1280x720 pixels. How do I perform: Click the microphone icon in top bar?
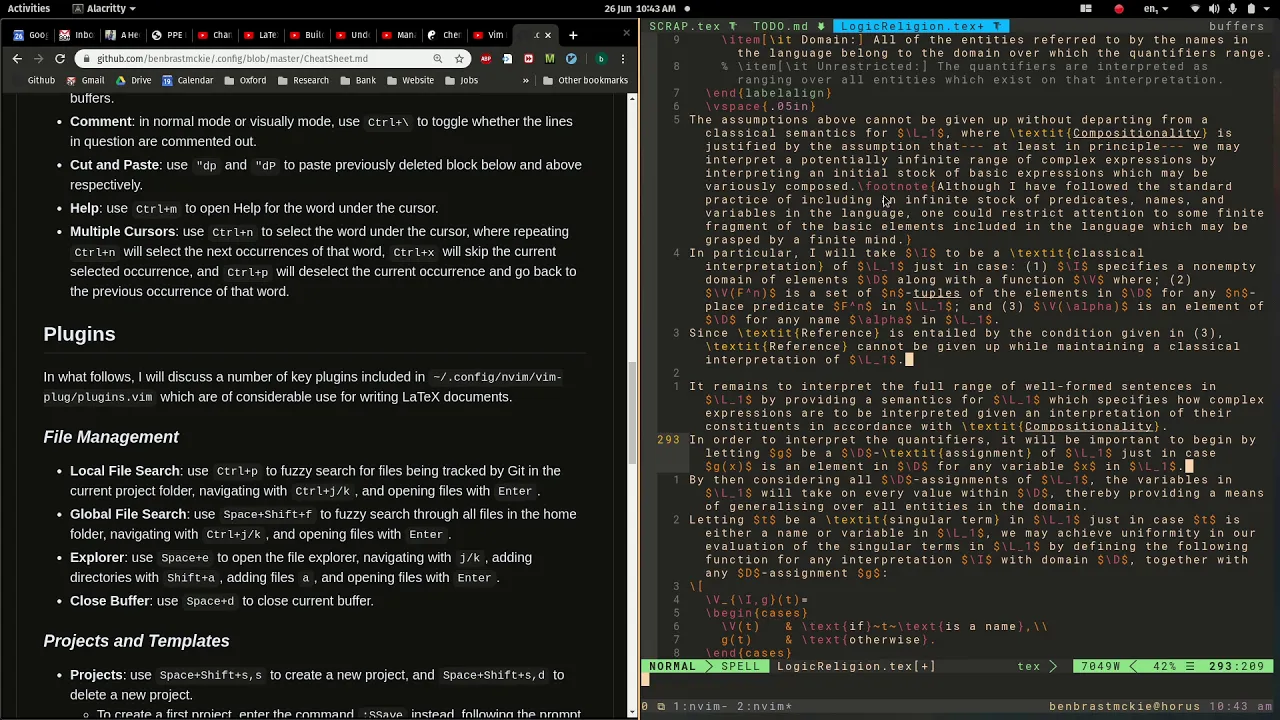click(x=1232, y=8)
